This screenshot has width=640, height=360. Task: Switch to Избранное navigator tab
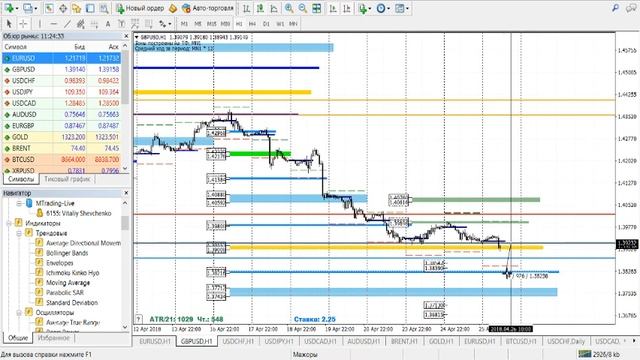[53, 338]
